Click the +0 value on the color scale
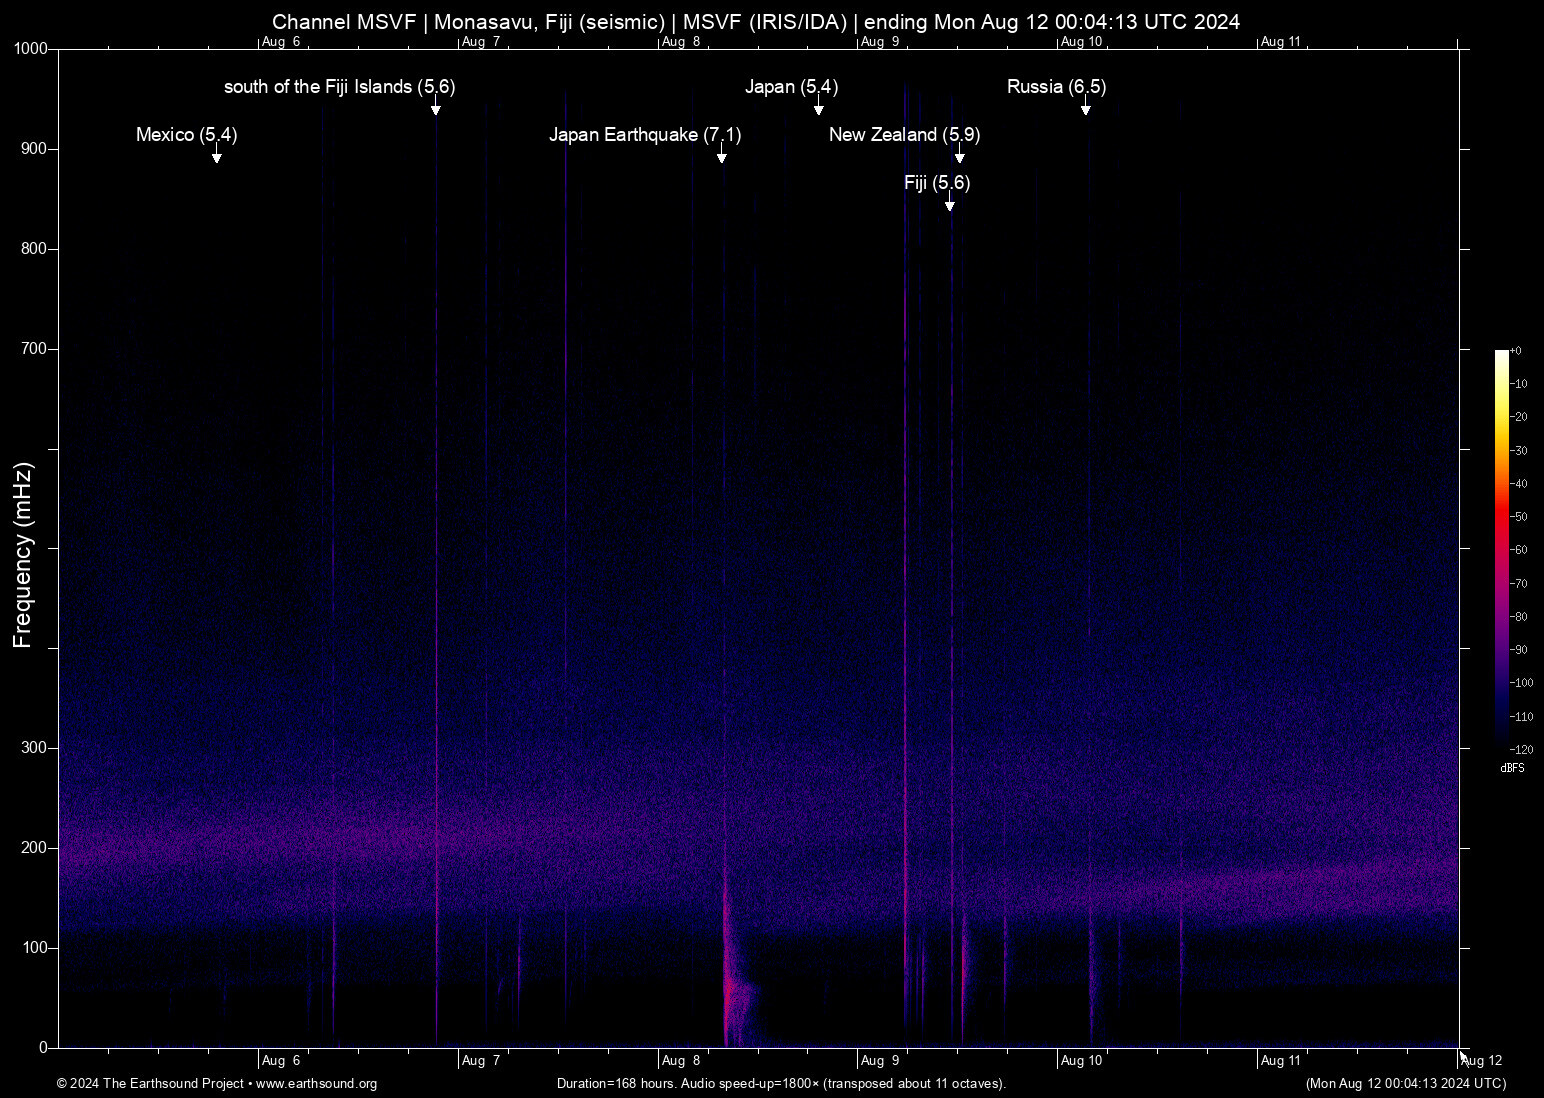Screen dimensions: 1544x1098 [1516, 351]
